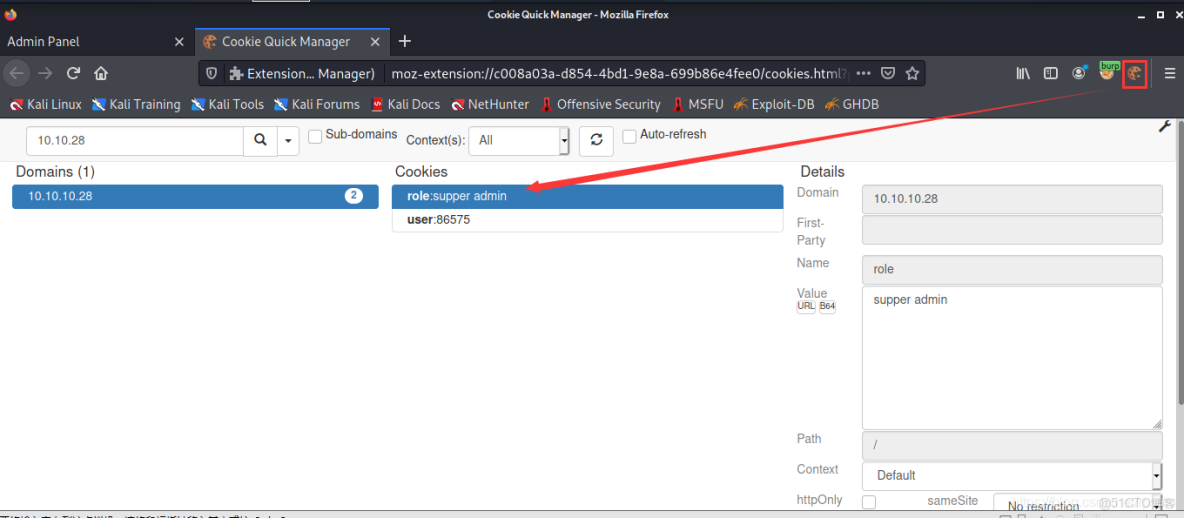Click the domain search input field
This screenshot has height=518, width=1184.
coord(135,140)
